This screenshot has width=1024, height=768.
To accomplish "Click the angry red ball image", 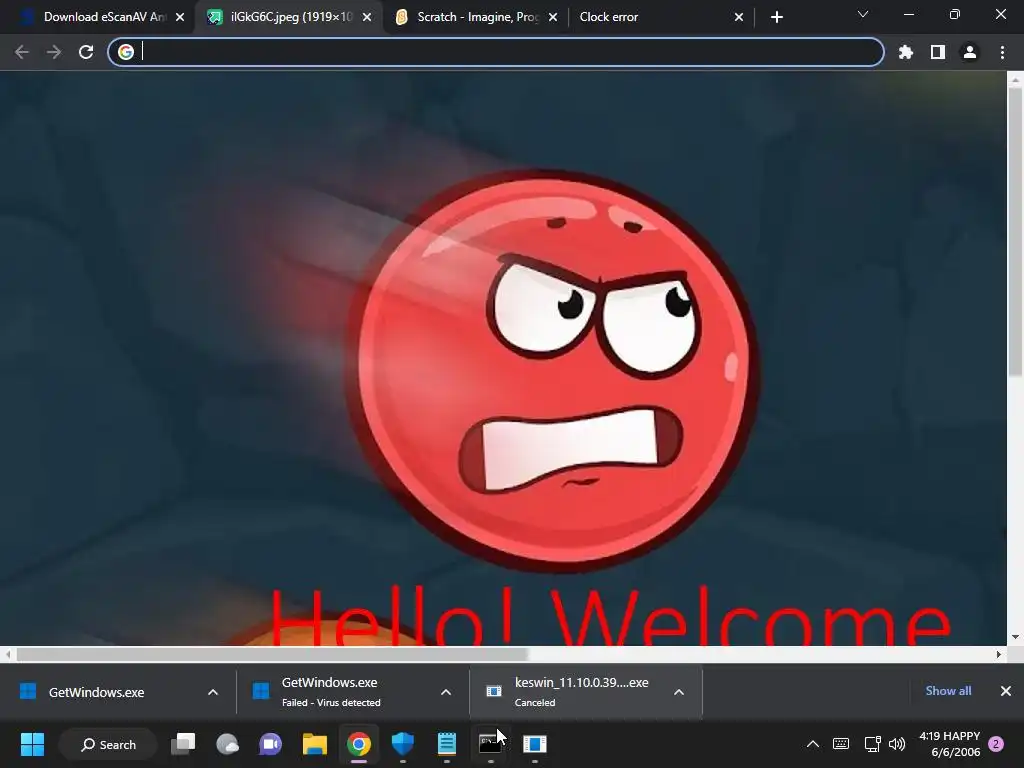I will (552, 370).
